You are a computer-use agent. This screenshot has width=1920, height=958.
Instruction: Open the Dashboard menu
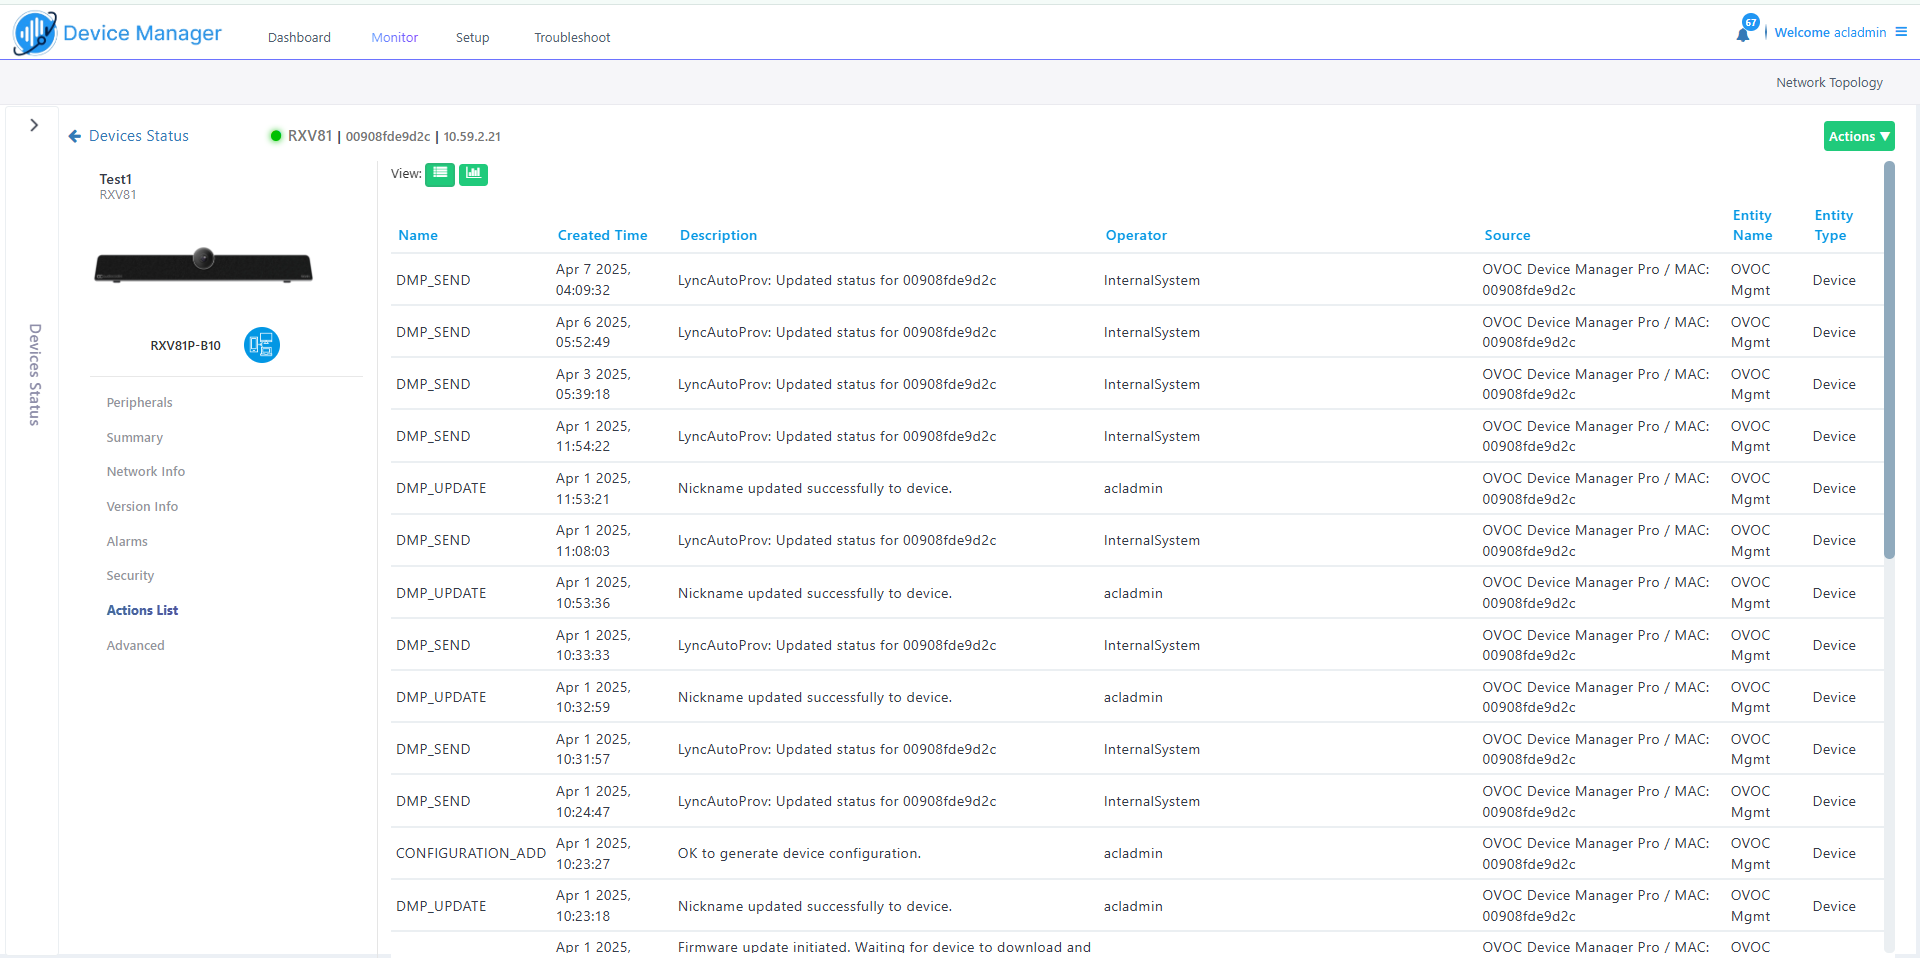299,37
